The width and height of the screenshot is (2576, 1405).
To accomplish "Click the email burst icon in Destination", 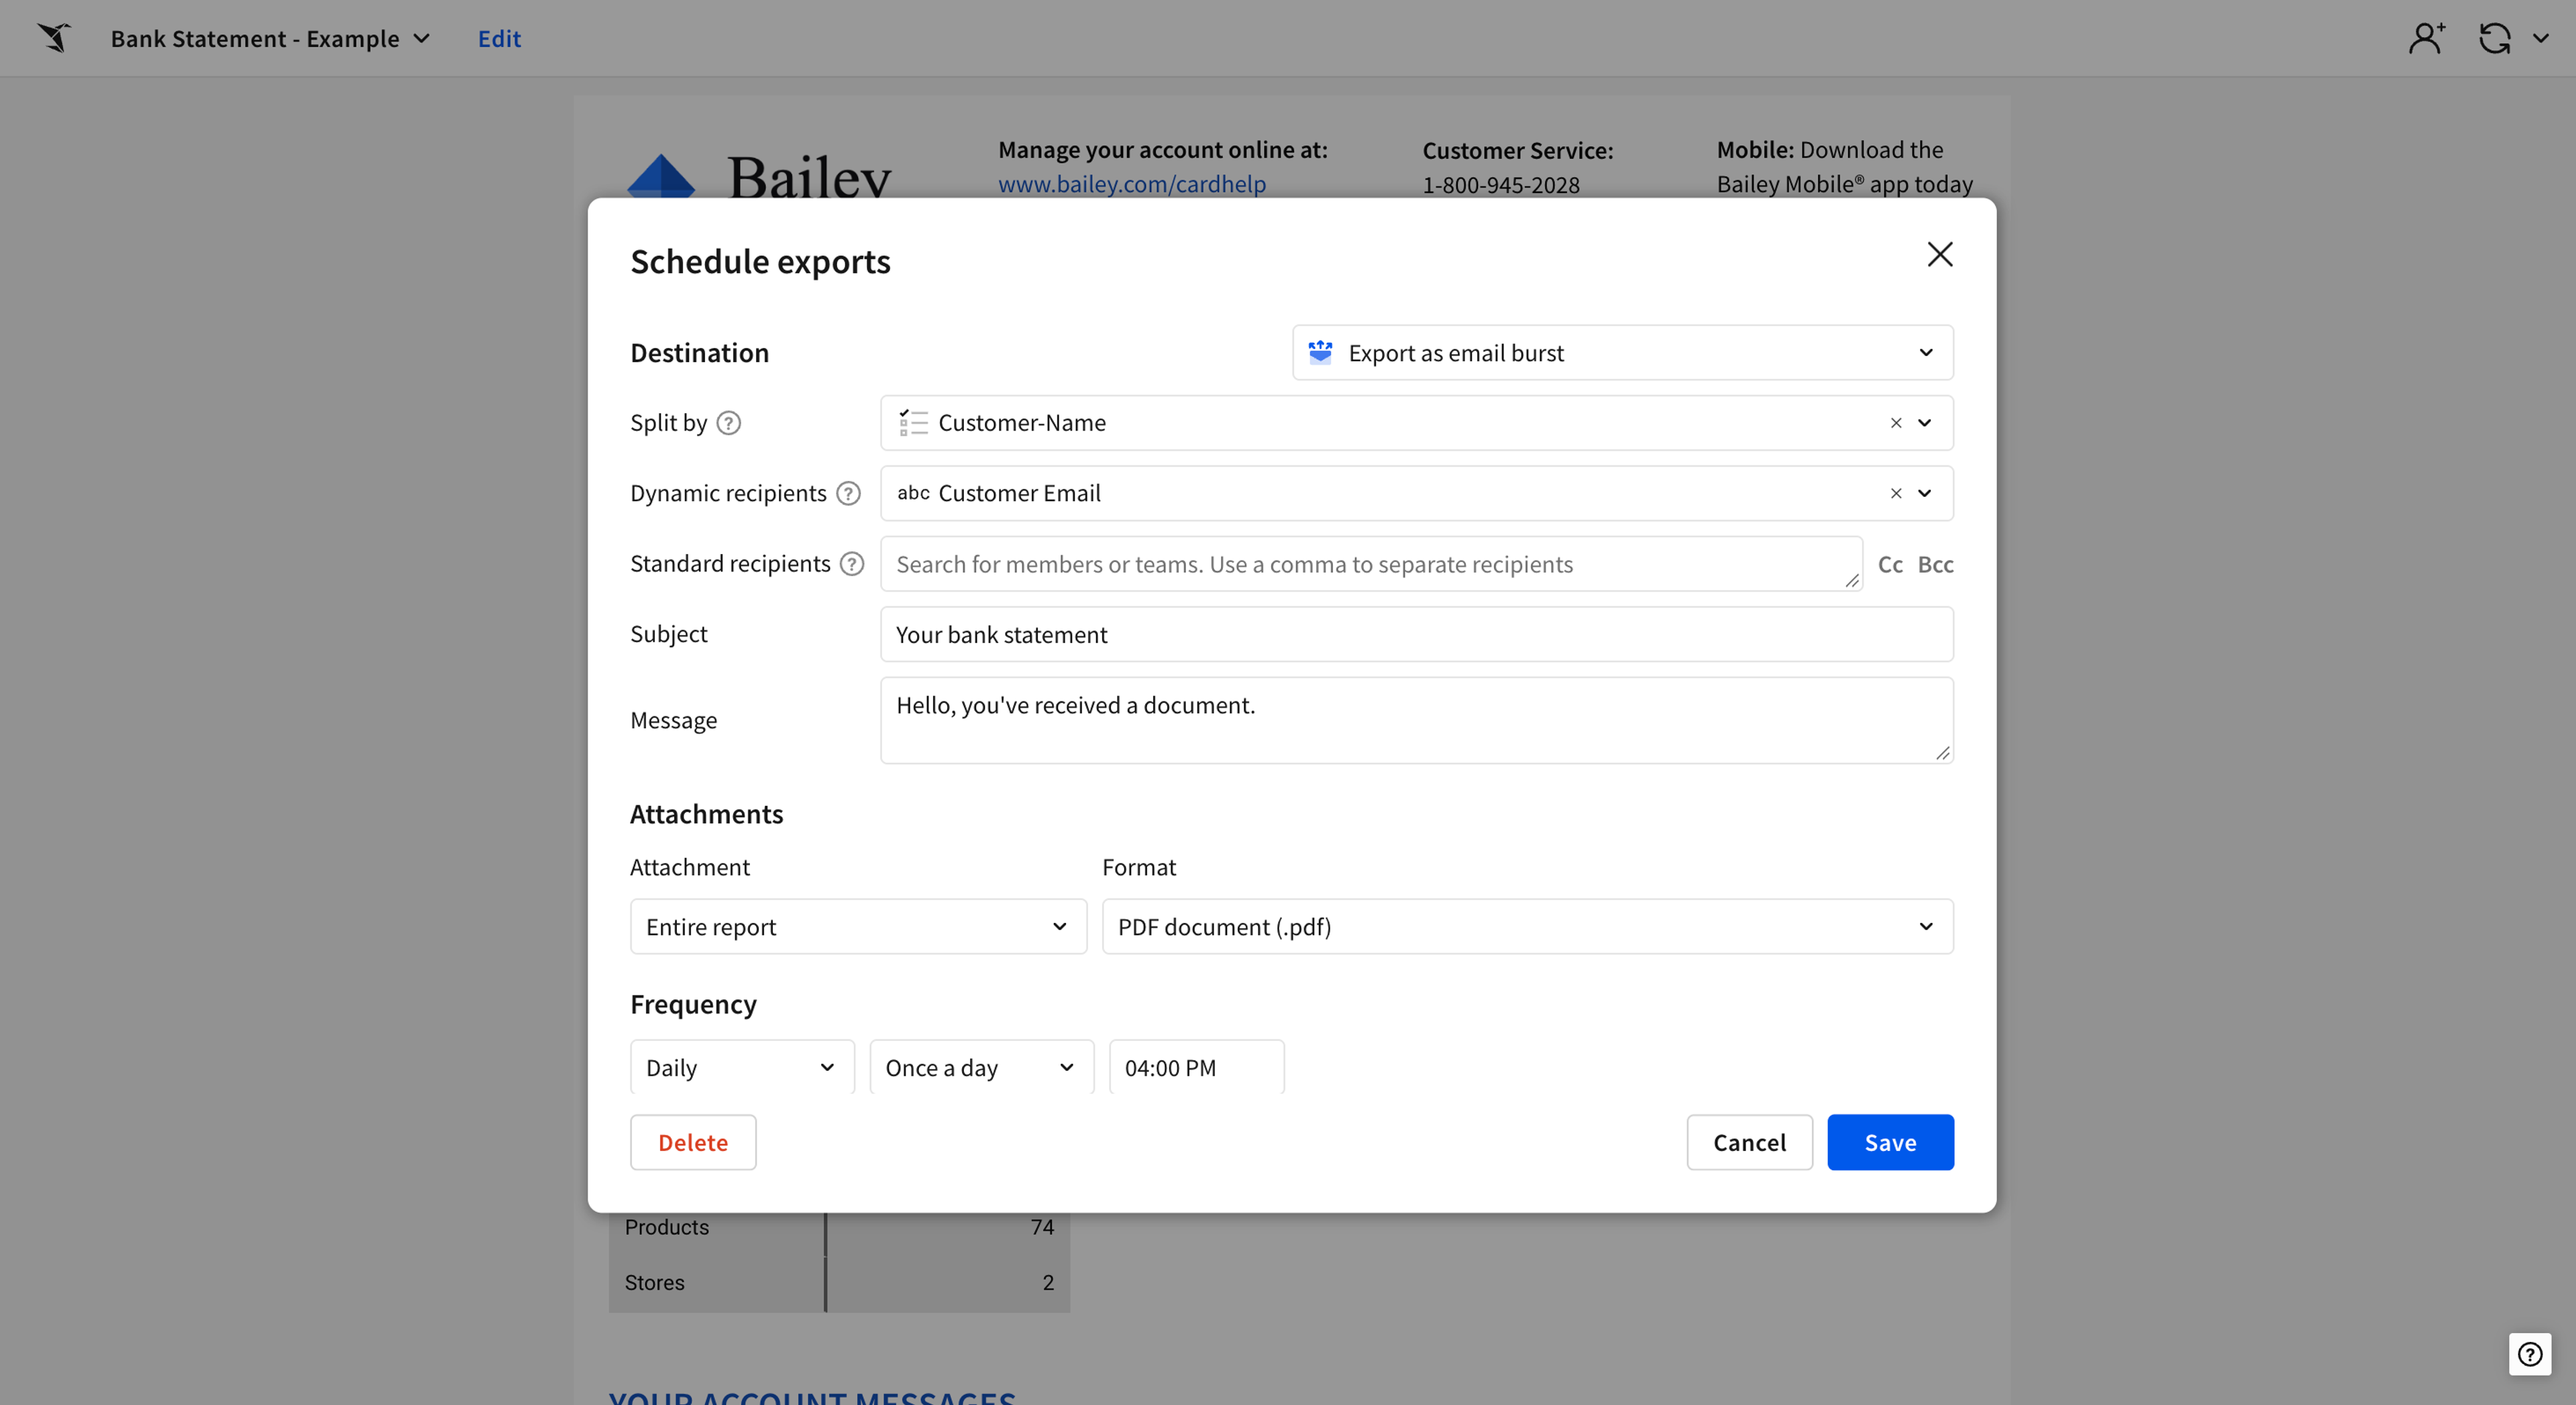I will point(1320,352).
